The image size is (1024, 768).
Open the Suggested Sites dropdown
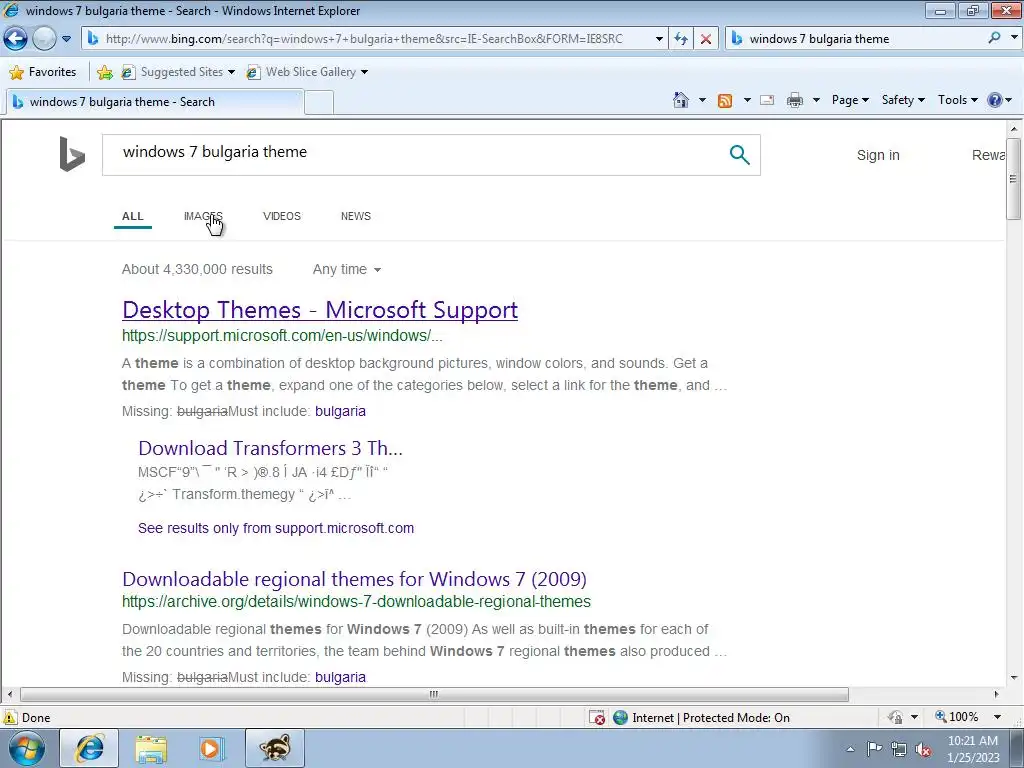point(178,72)
